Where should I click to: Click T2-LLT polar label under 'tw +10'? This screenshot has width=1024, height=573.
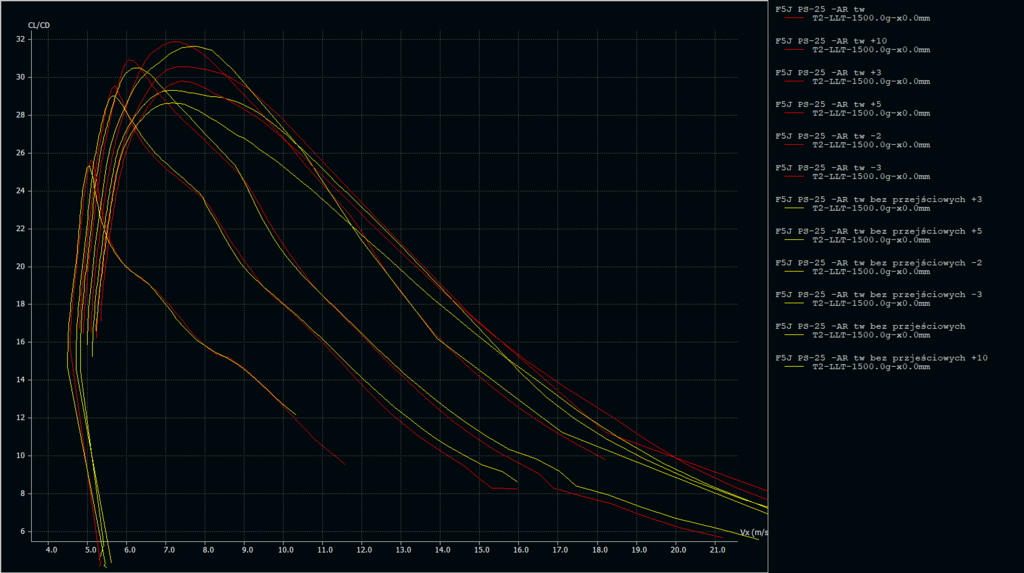pyautogui.click(x=871, y=50)
